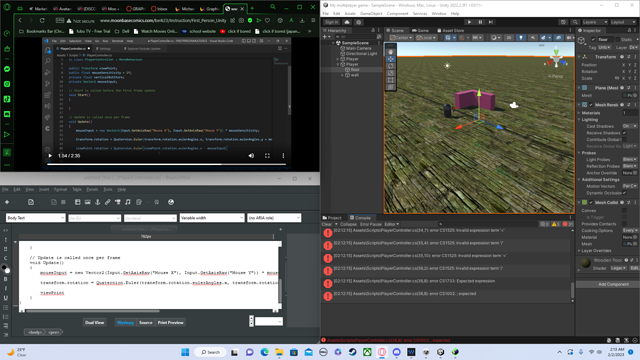Play the tutorial video in browser
Viewport: 640px width, 360px height.
[x=50, y=156]
